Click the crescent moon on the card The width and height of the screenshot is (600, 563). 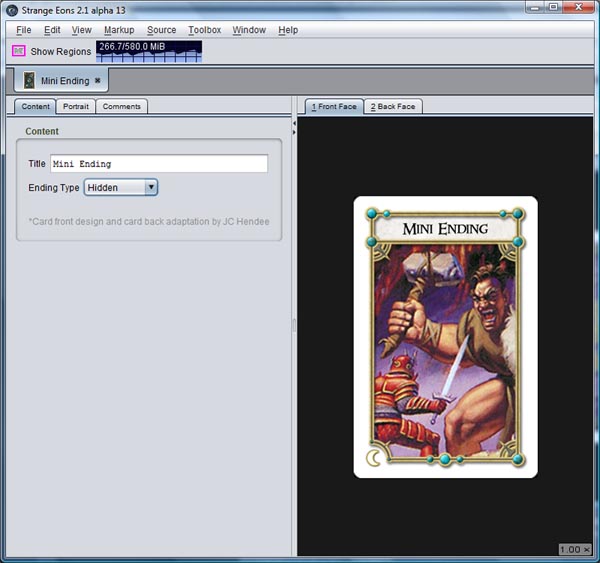coord(375,457)
